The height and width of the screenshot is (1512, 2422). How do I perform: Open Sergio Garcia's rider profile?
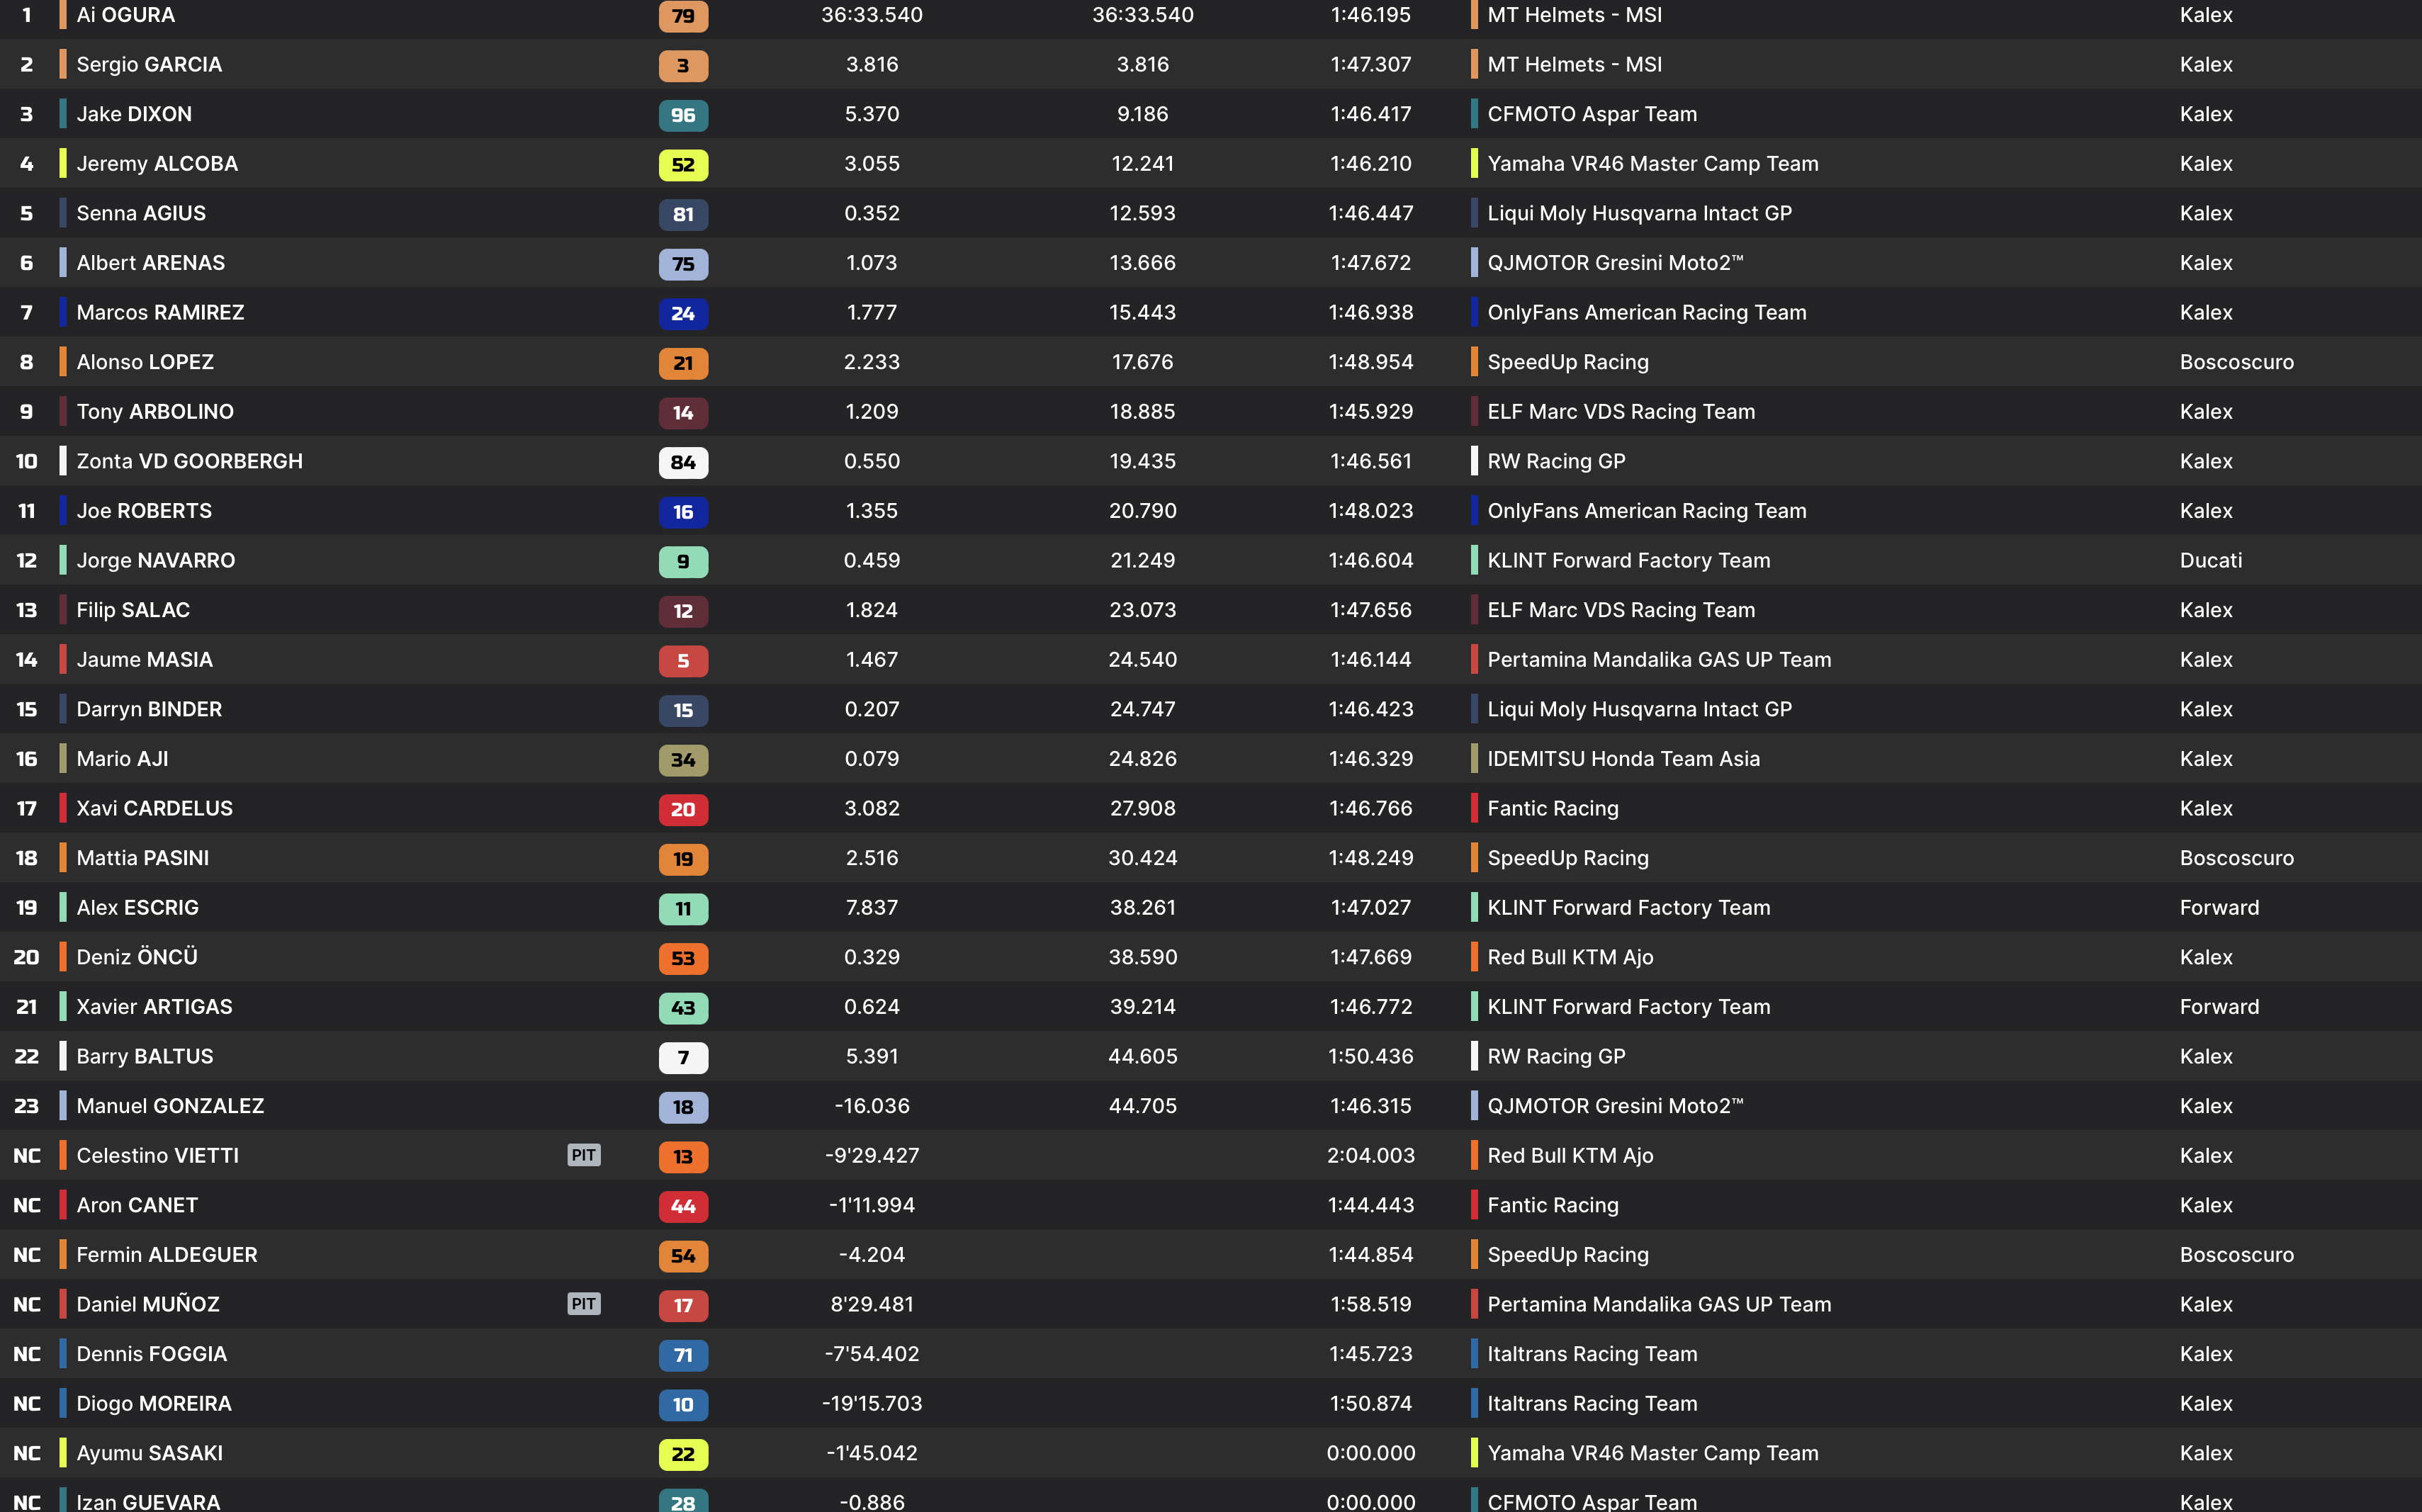click(149, 65)
